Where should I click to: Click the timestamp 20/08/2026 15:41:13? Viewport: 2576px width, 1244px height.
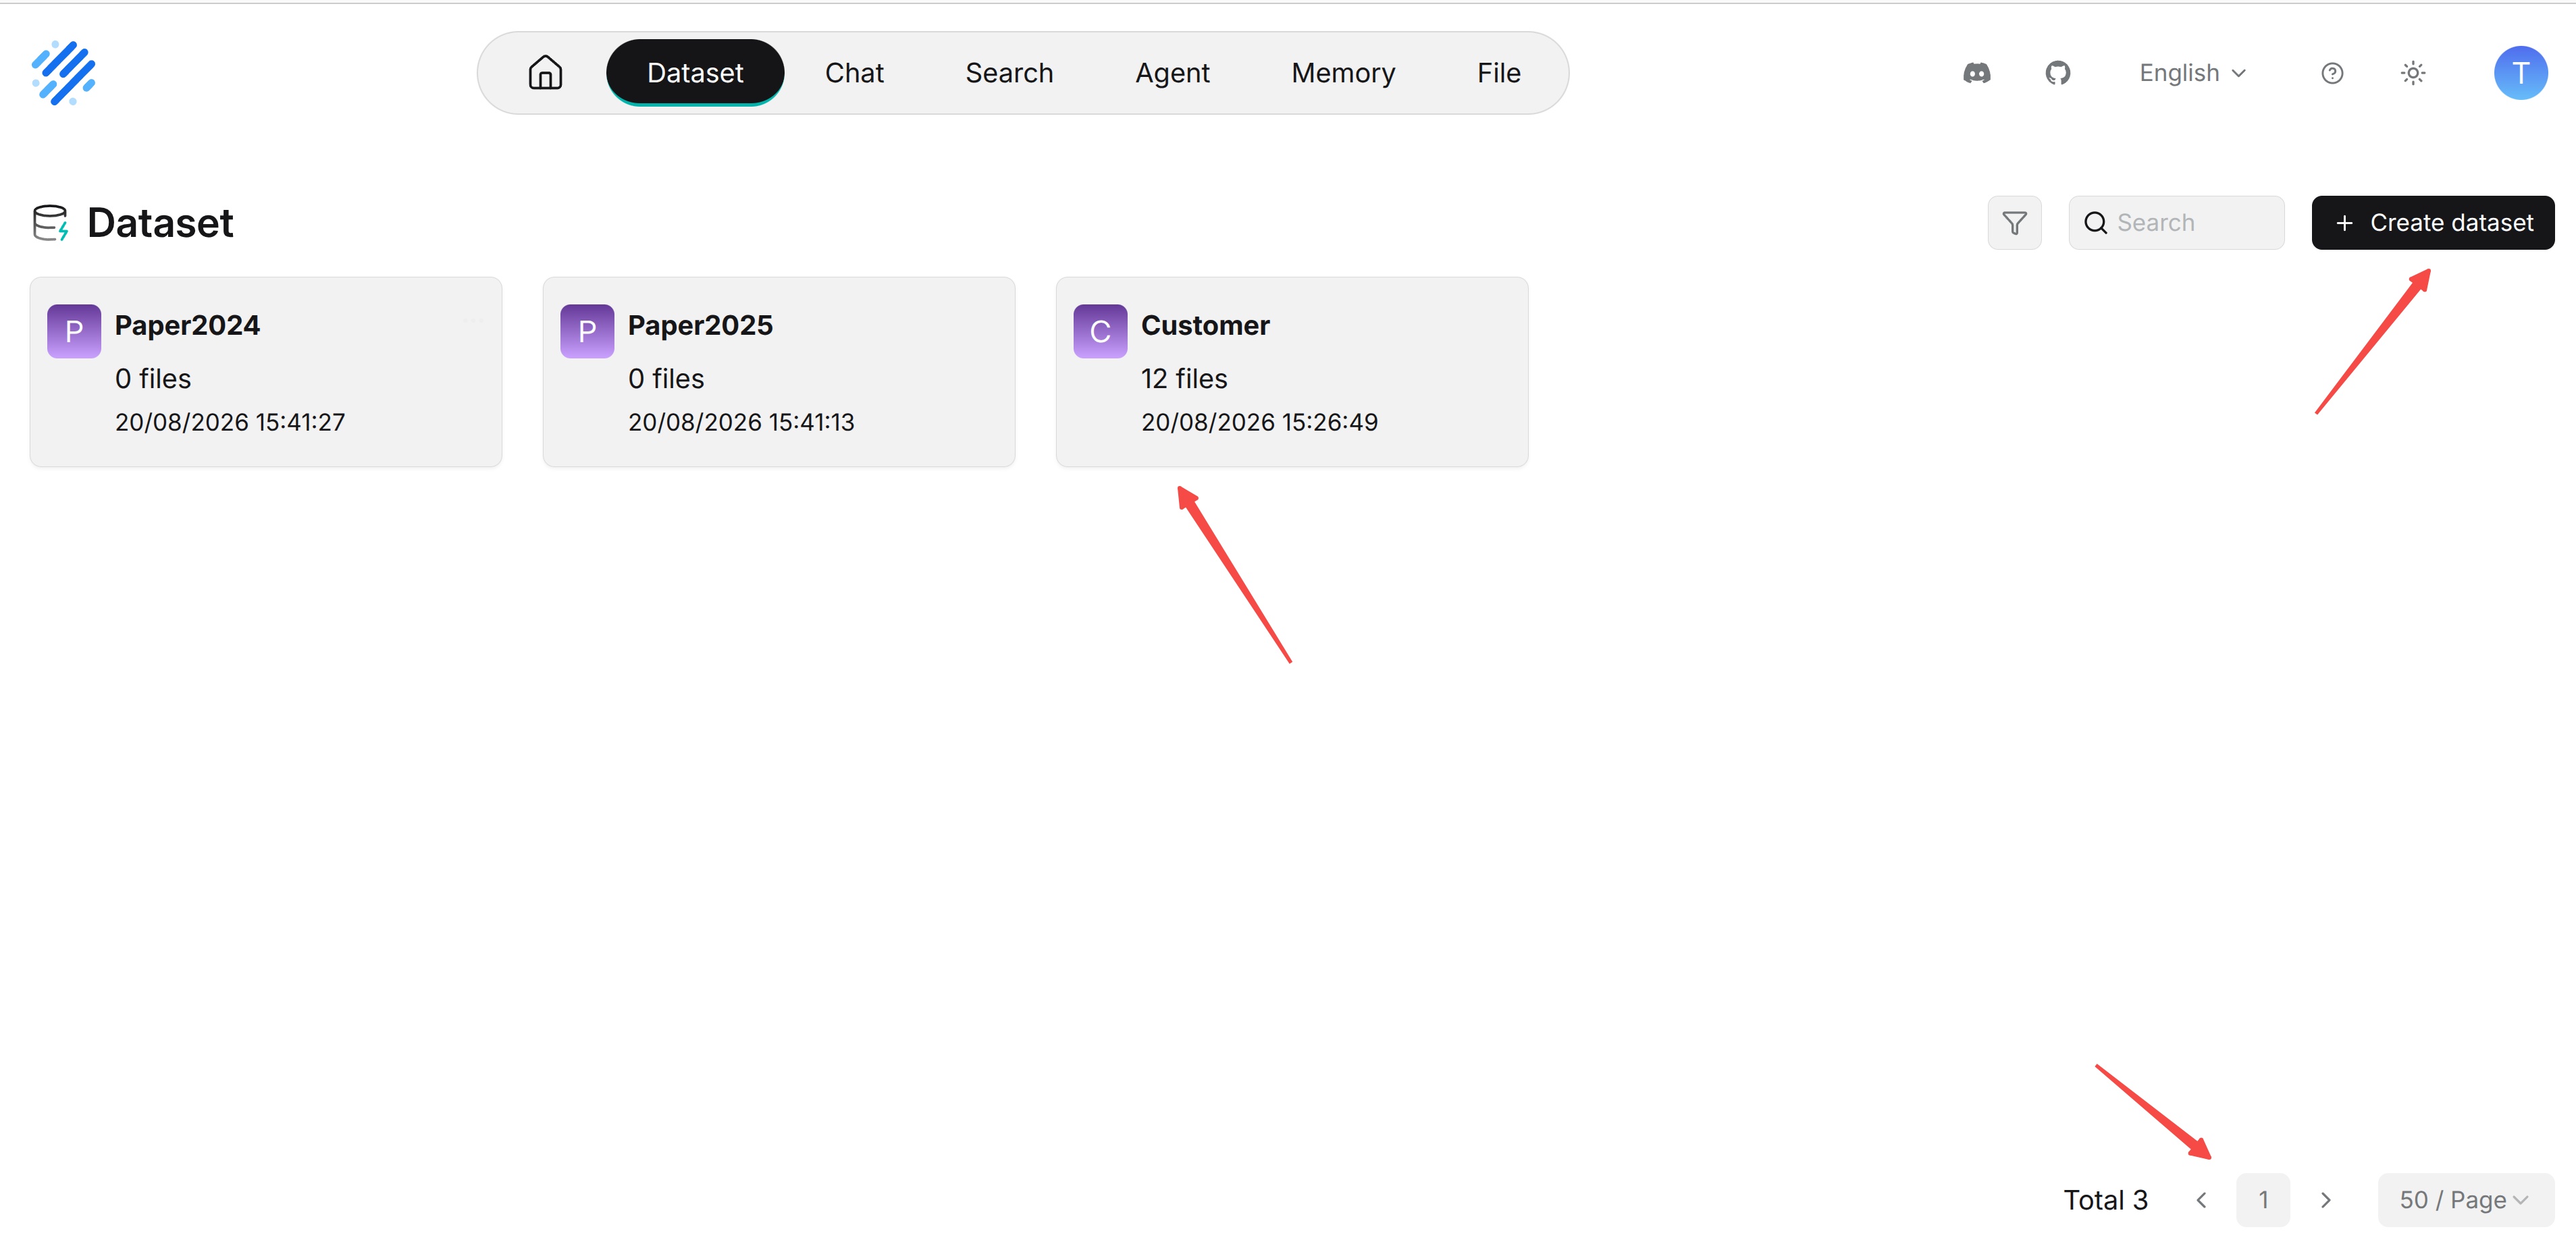coord(741,422)
